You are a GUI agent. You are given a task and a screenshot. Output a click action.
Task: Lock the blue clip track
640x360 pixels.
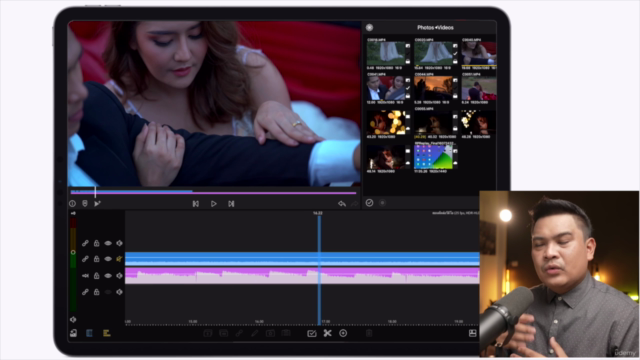click(97, 259)
